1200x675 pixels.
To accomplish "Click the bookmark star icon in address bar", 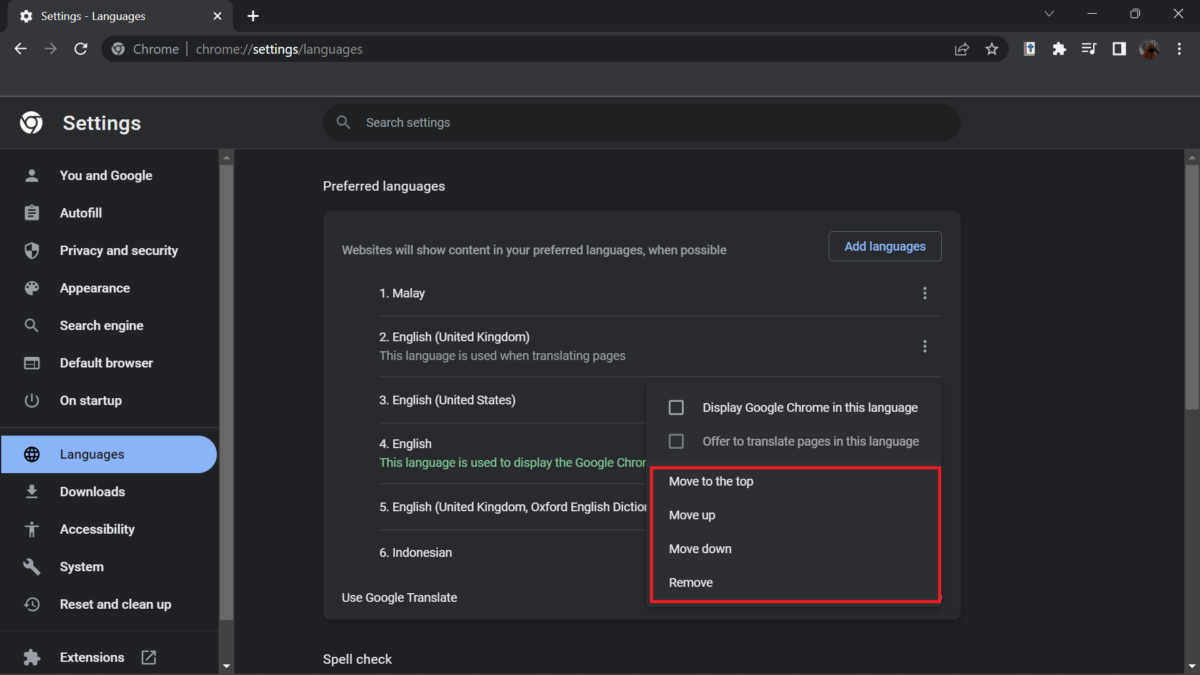I will pos(991,49).
